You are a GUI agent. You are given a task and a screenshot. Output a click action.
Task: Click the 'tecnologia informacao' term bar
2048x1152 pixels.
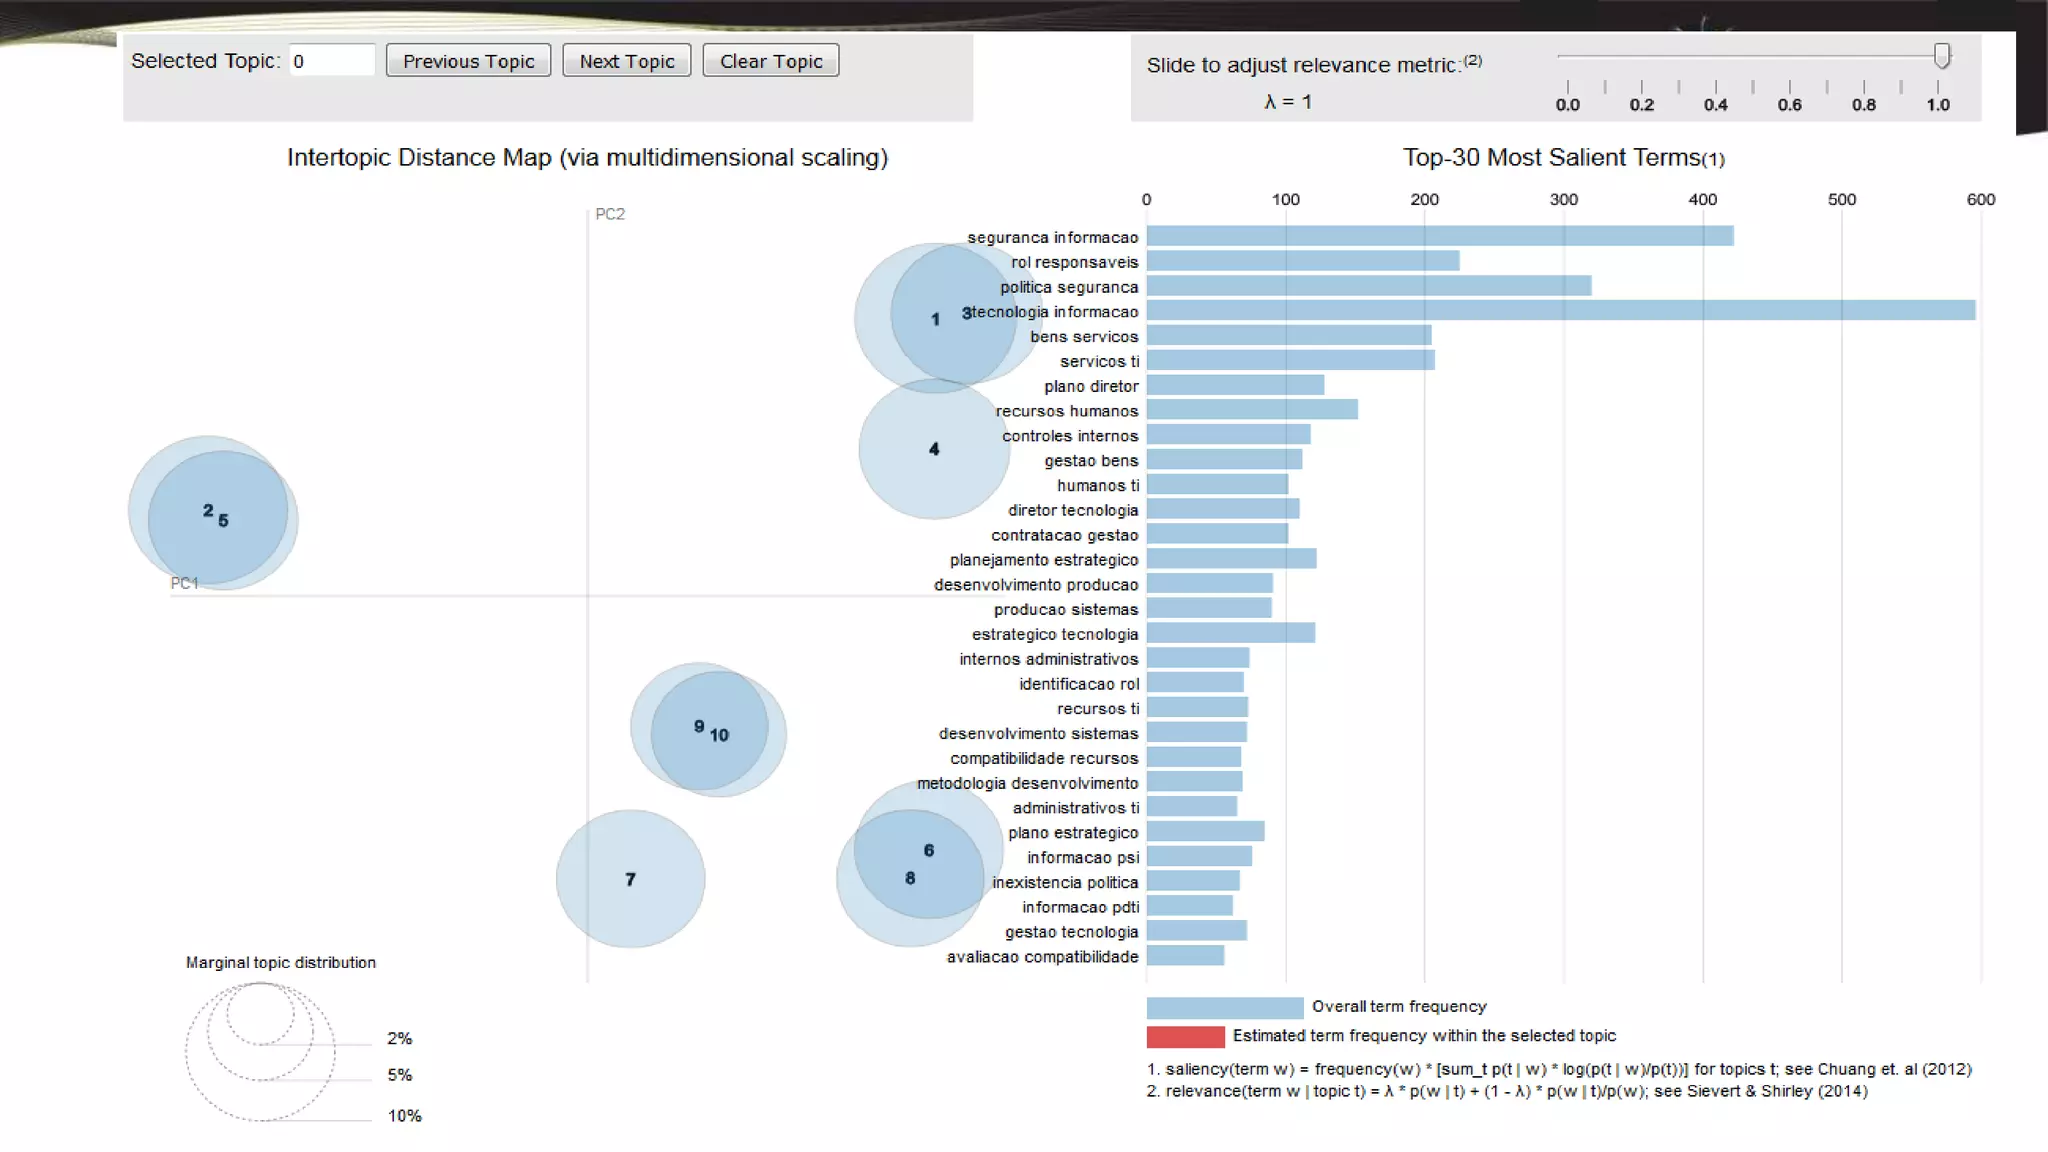(1560, 311)
